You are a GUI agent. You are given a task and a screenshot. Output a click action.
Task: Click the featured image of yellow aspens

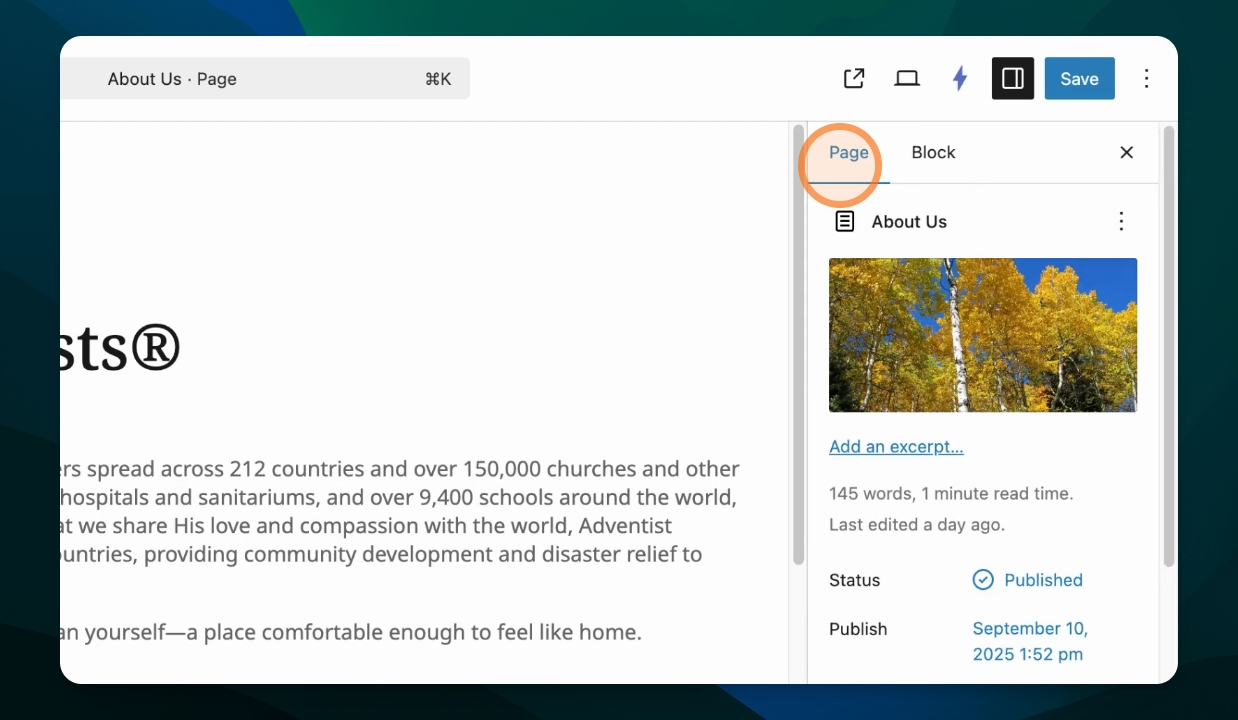[983, 335]
